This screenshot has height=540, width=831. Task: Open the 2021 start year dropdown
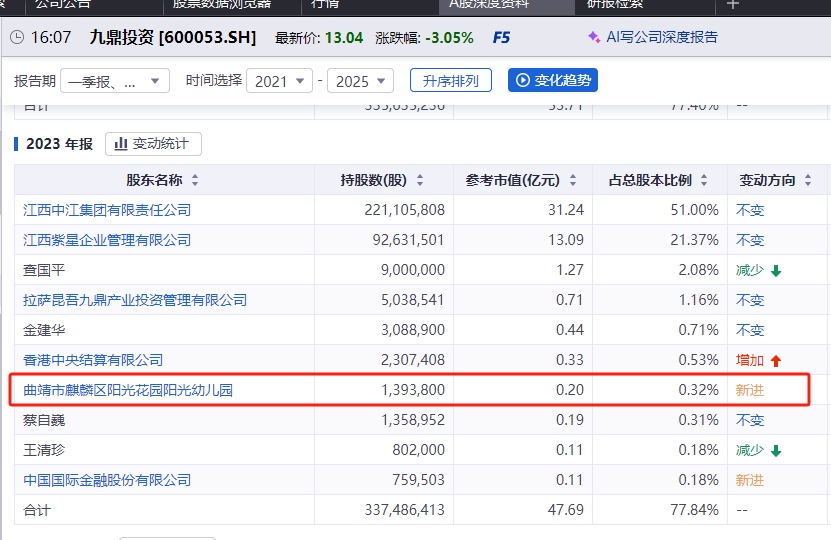[x=278, y=81]
